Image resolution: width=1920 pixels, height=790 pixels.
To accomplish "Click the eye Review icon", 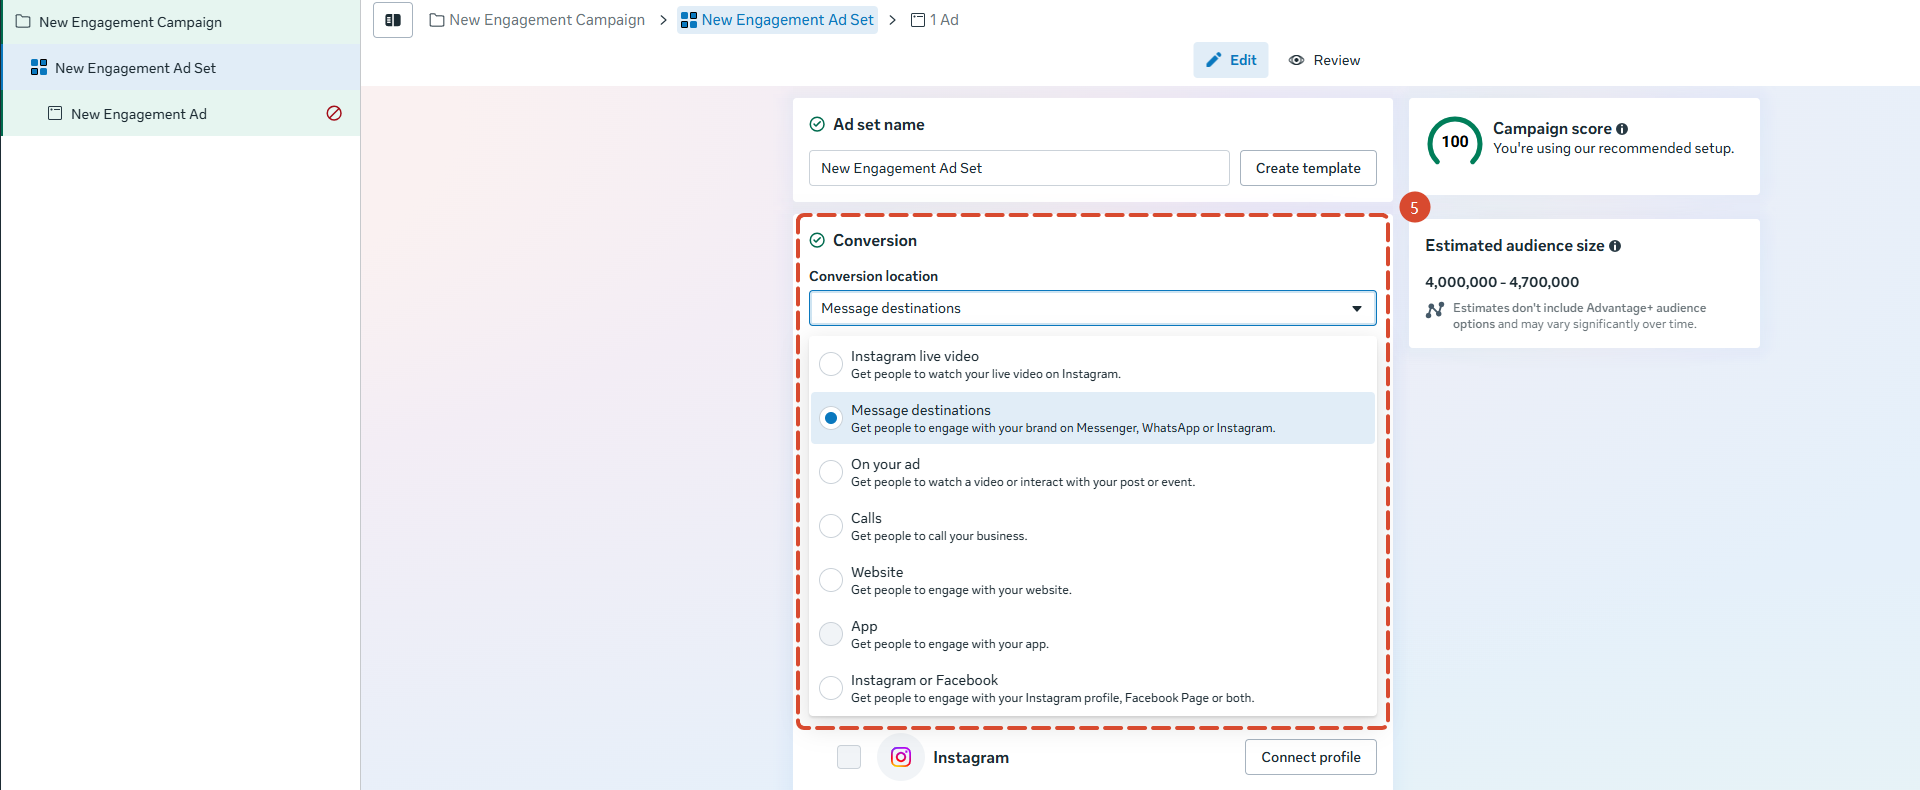I will click(1297, 60).
